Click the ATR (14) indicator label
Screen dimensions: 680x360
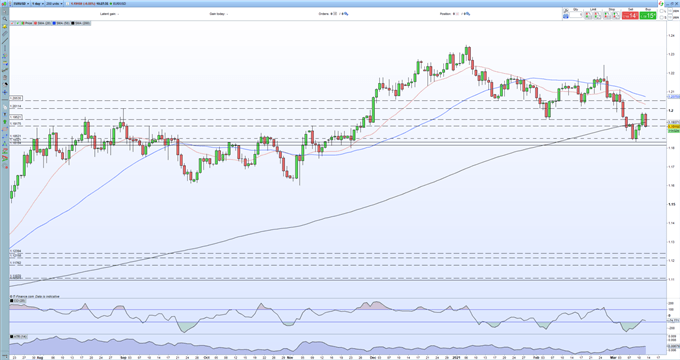tap(18, 337)
